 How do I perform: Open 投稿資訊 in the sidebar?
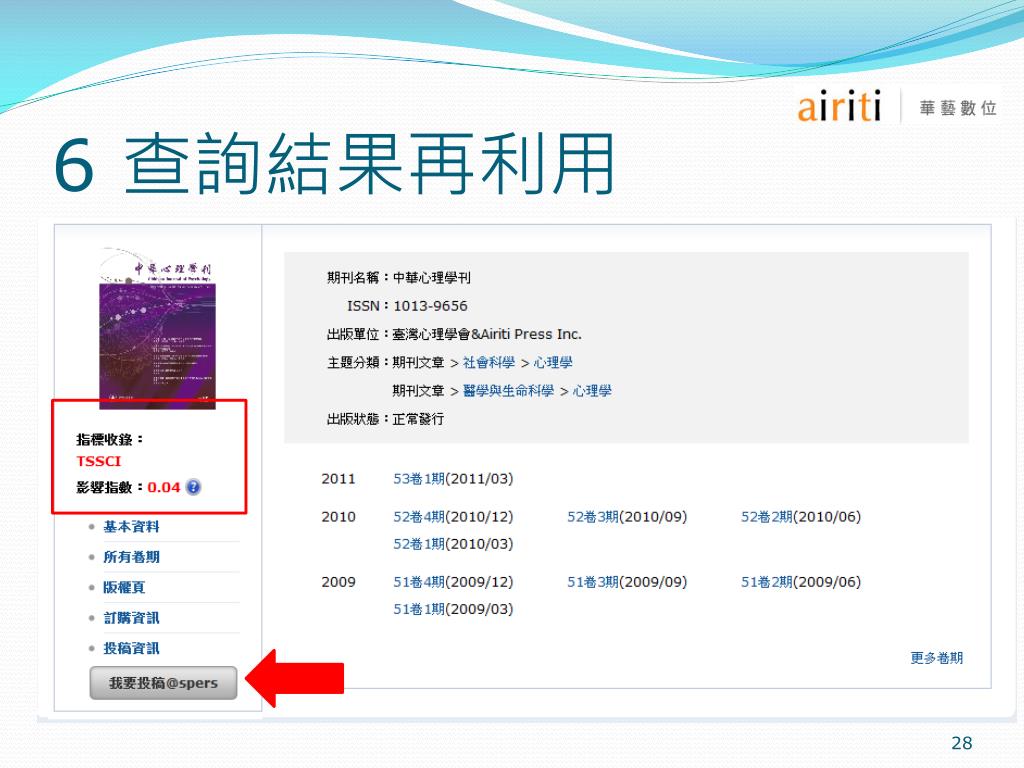coord(131,648)
